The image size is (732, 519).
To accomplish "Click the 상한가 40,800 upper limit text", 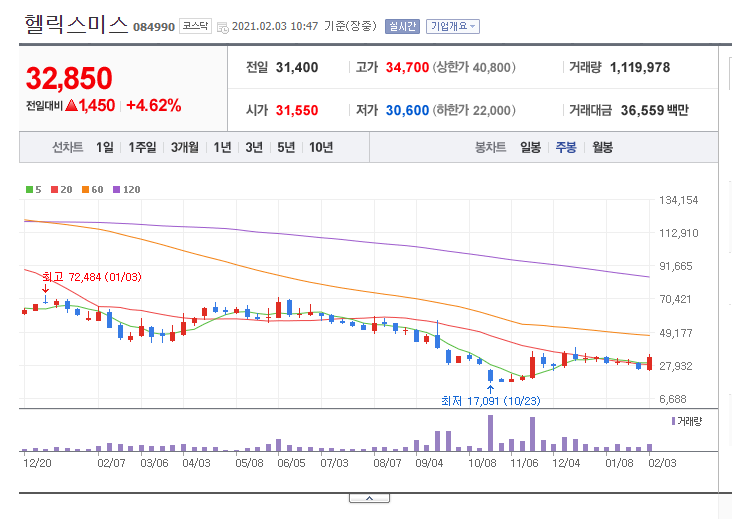I will (474, 67).
